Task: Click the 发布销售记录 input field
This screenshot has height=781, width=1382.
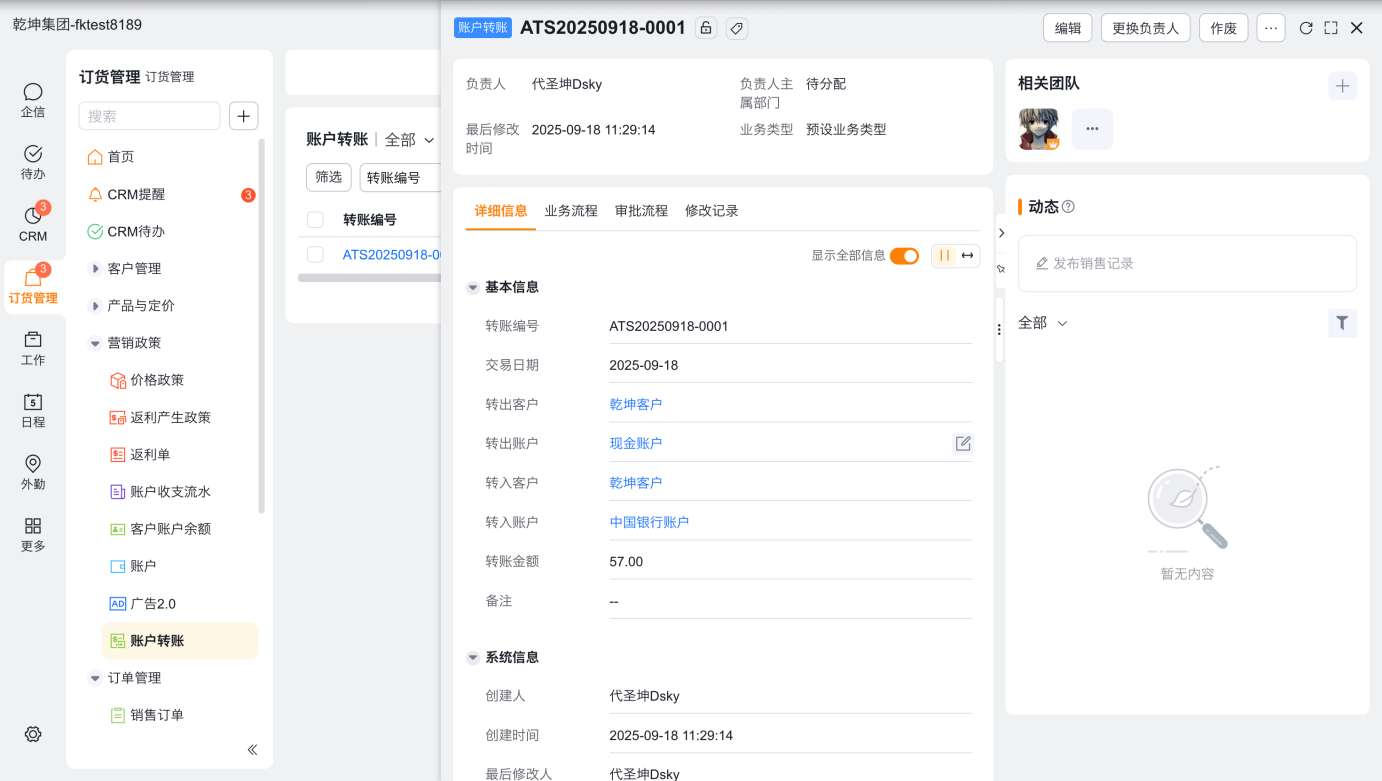Action: pyautogui.click(x=1187, y=264)
